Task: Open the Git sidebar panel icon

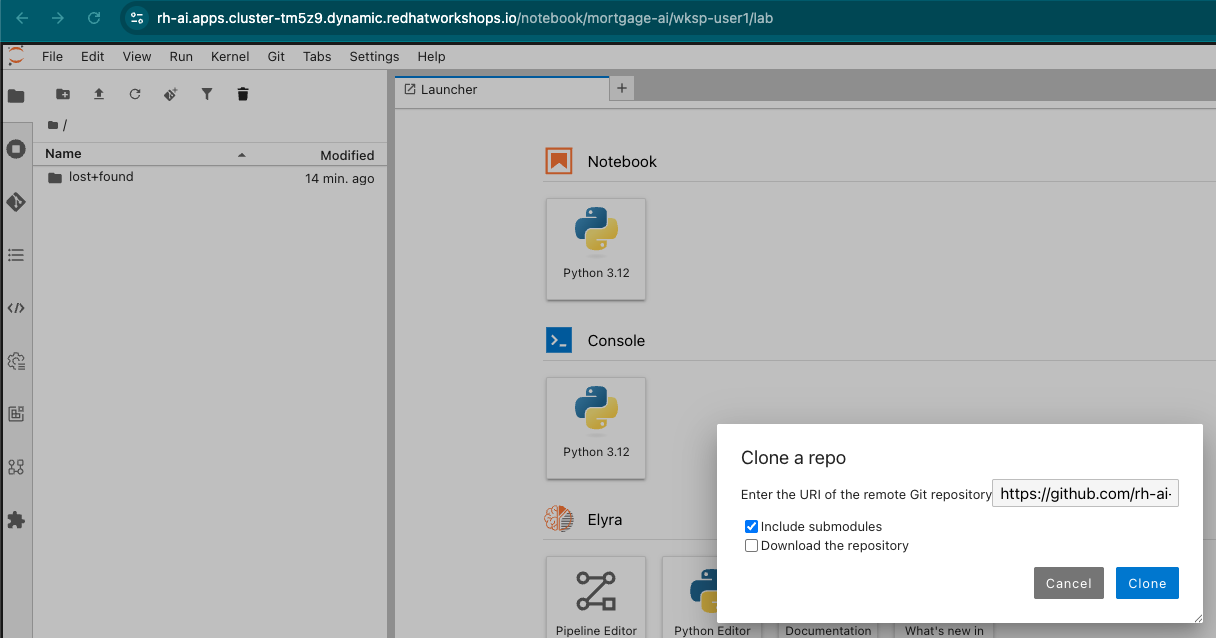Action: tap(16, 202)
